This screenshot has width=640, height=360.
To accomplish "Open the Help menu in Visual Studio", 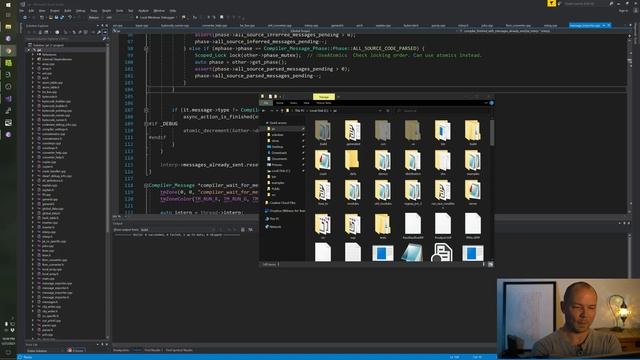I will (x=173, y=11).
